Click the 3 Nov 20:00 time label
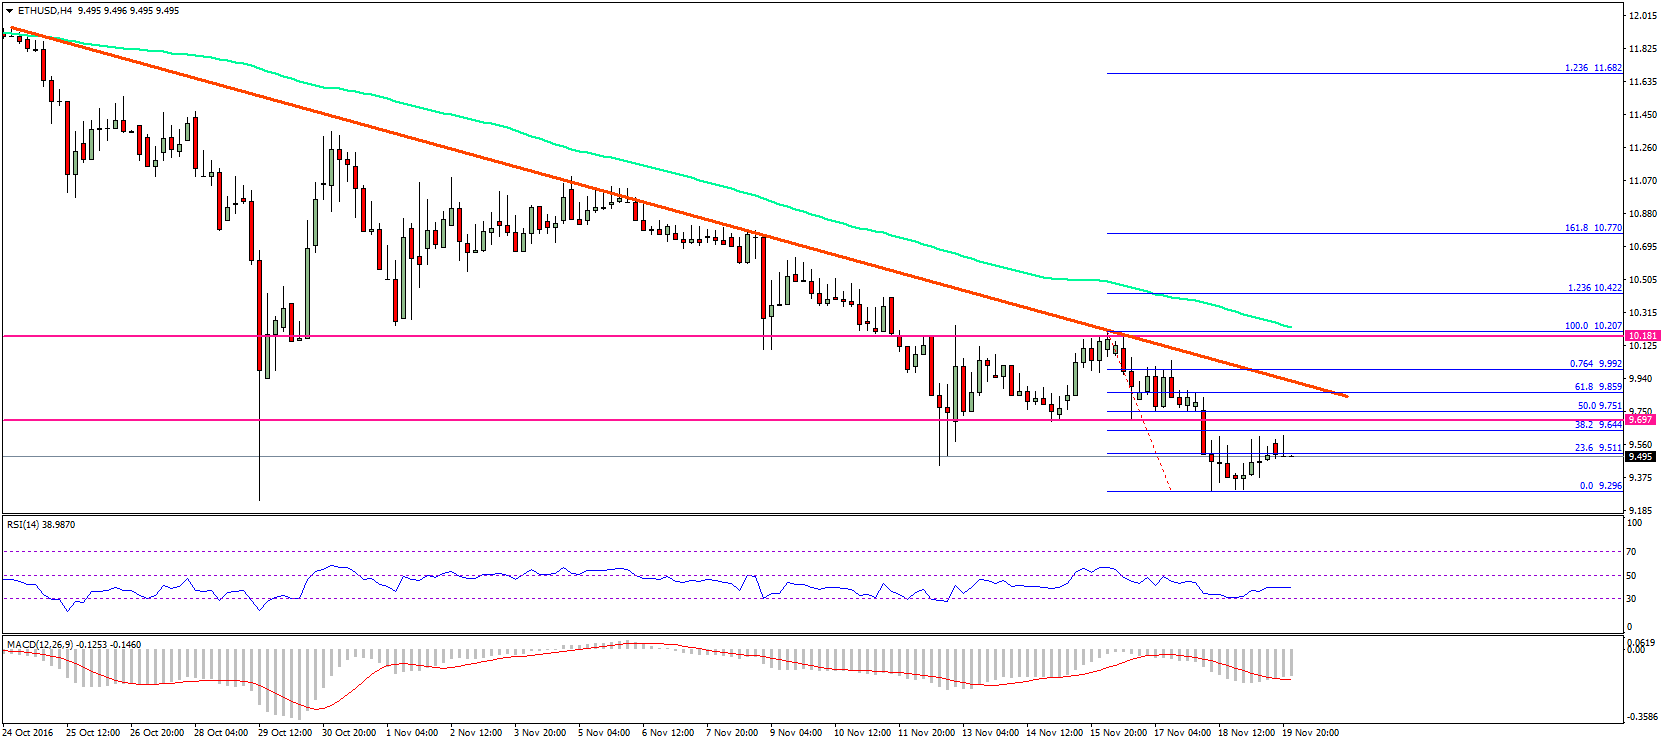 [x=540, y=733]
